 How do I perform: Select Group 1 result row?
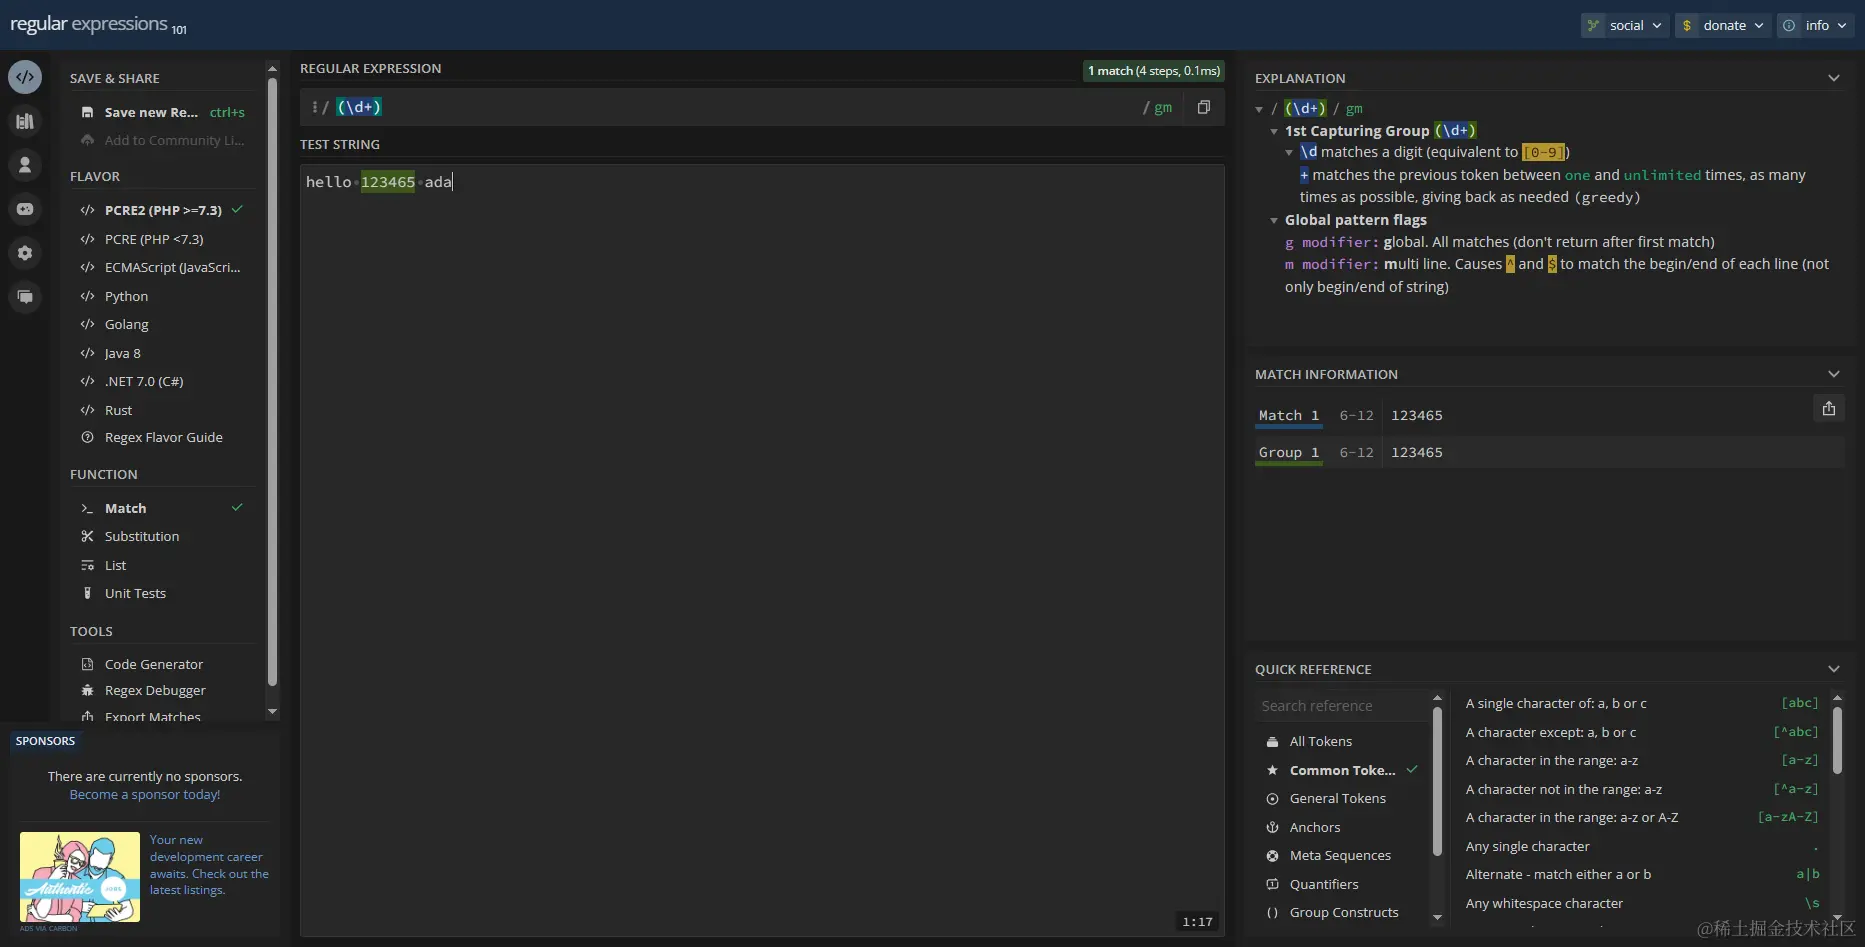pos(1549,452)
